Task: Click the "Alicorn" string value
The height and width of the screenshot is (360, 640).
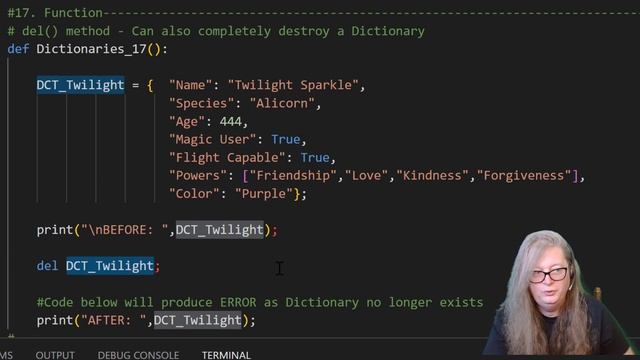Action: (282, 103)
